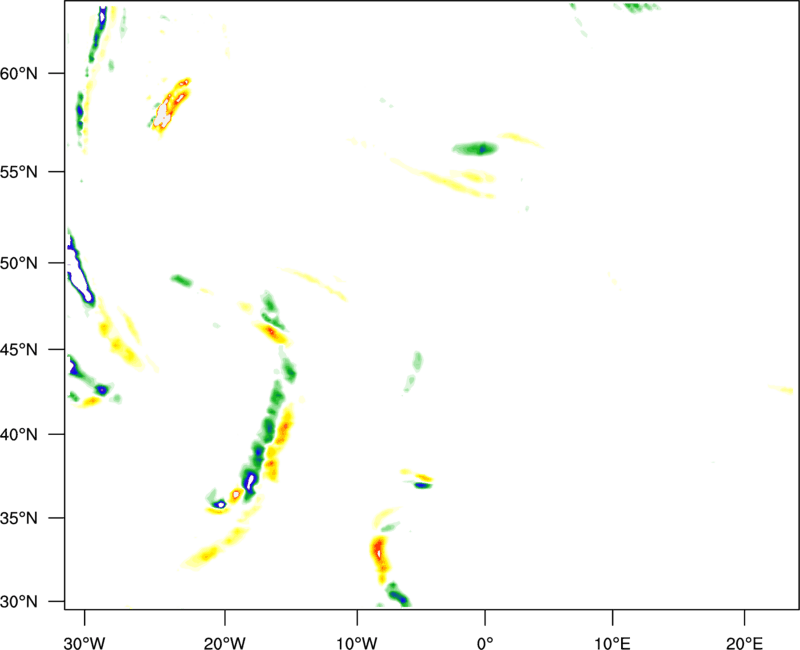Click the 30°N latitude label
The height and width of the screenshot is (650, 800).
(19, 602)
